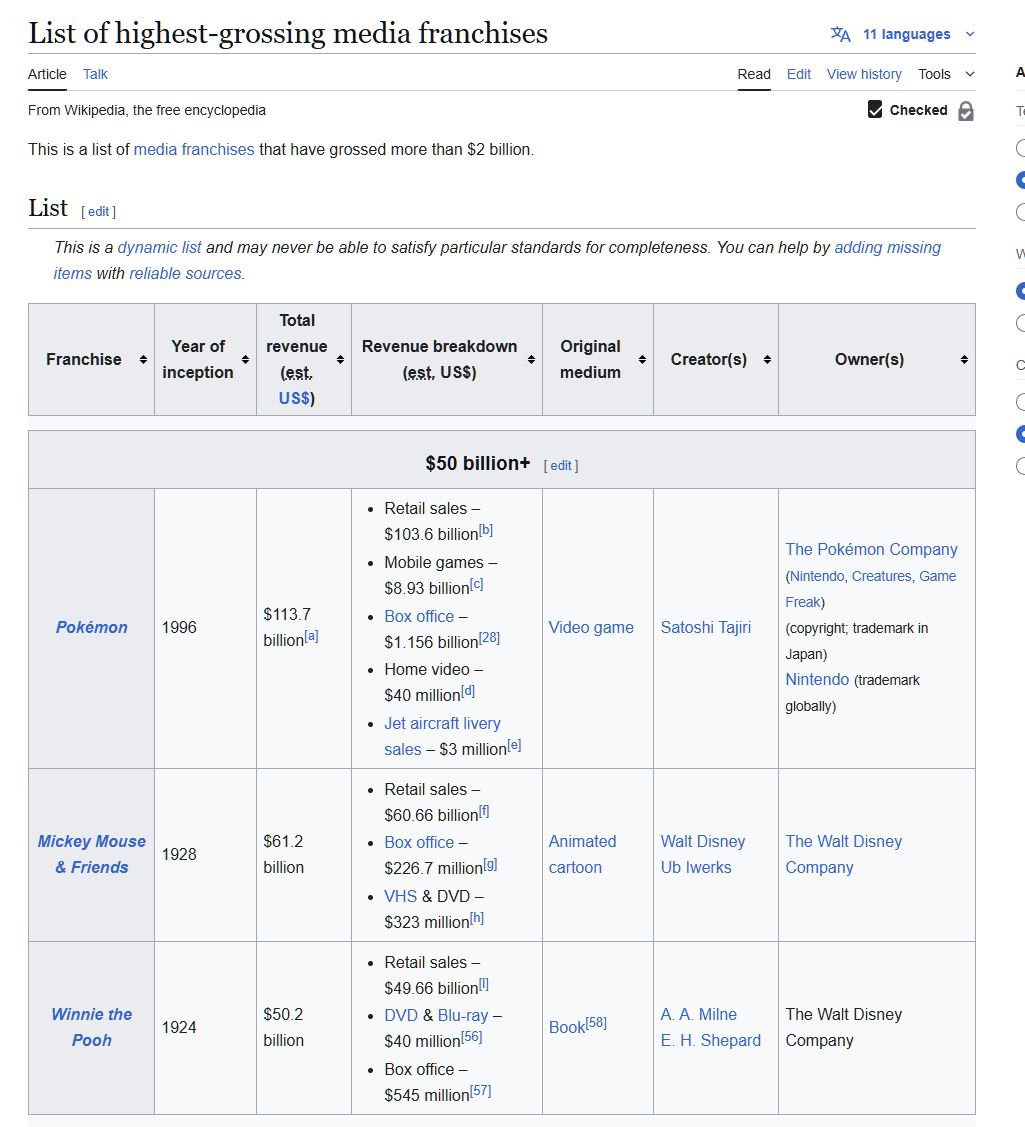
Task: Open the Animated cartoon link
Action: click(582, 855)
